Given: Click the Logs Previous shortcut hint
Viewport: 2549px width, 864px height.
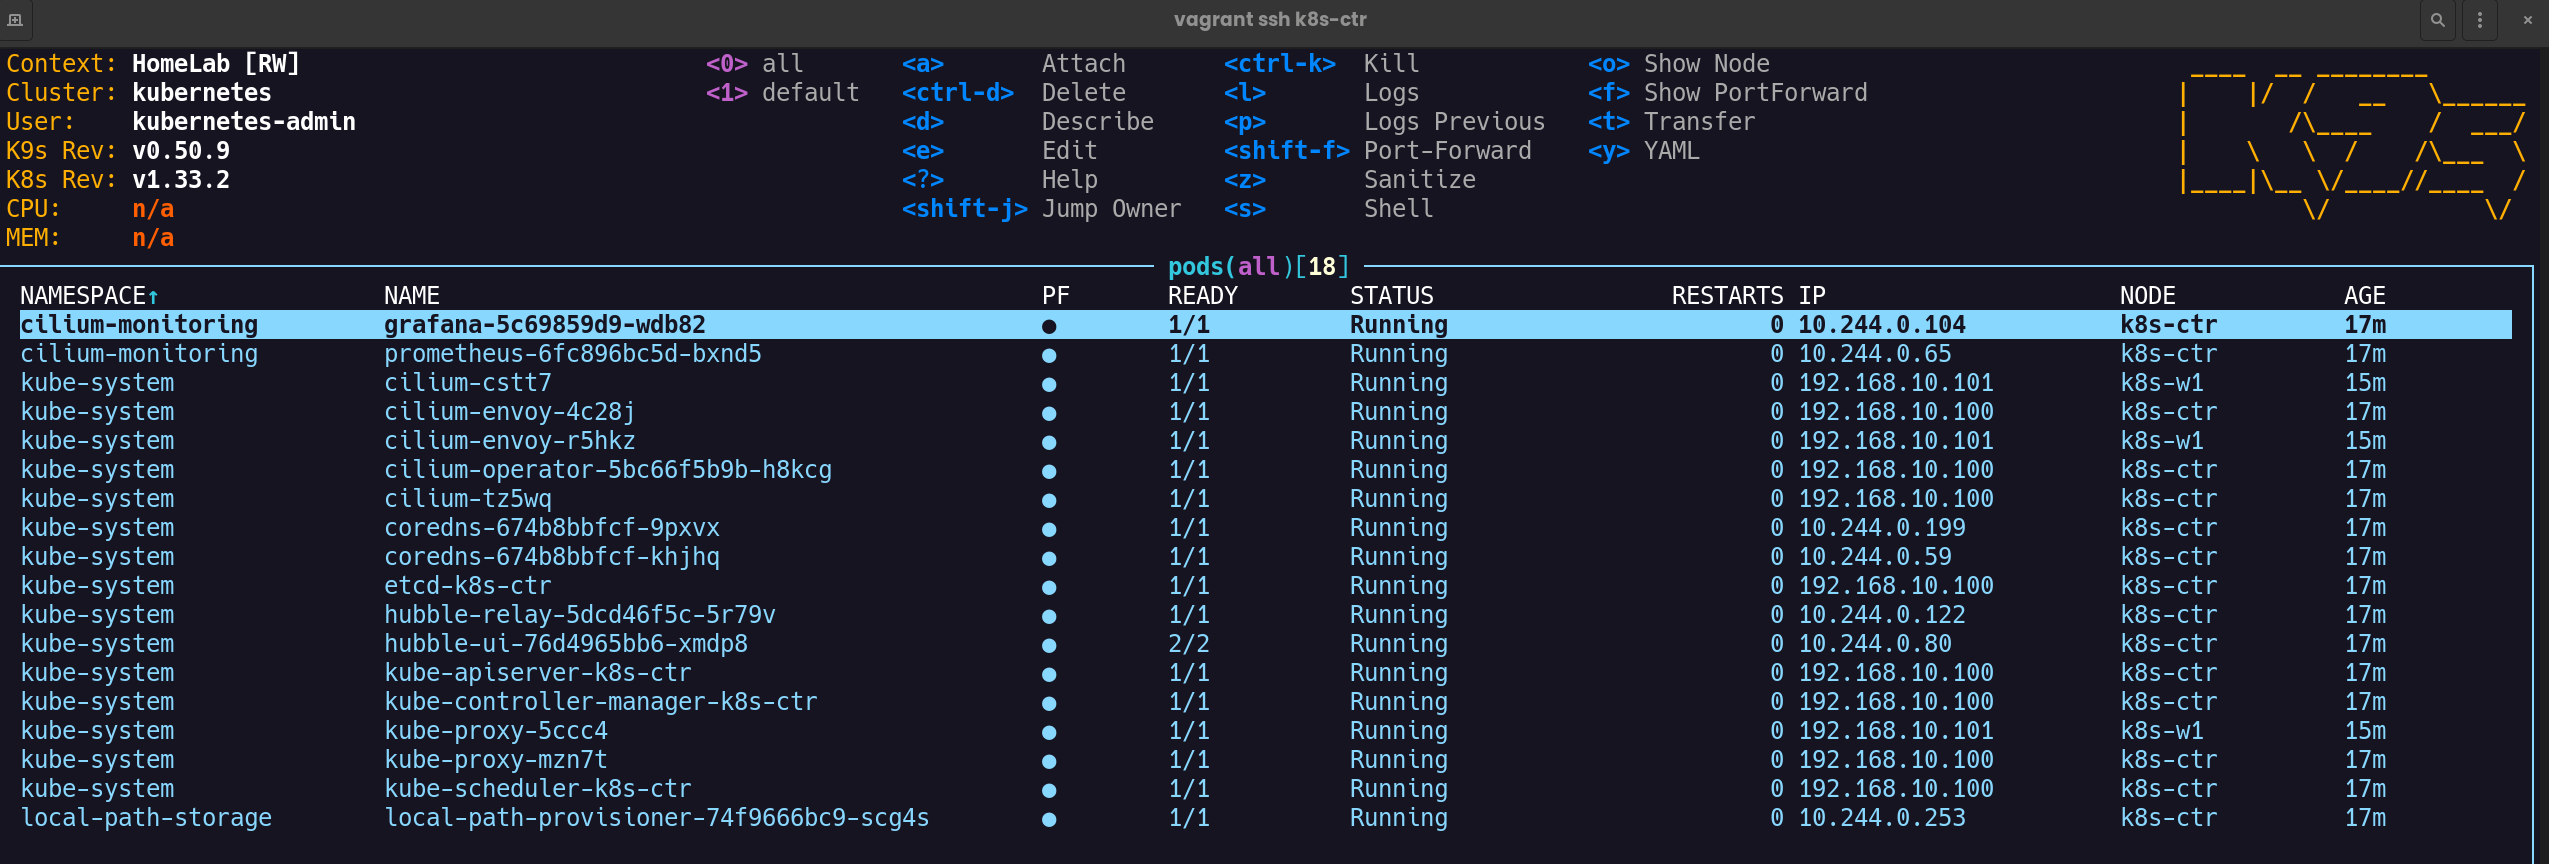Looking at the screenshot, I should [x=1385, y=122].
